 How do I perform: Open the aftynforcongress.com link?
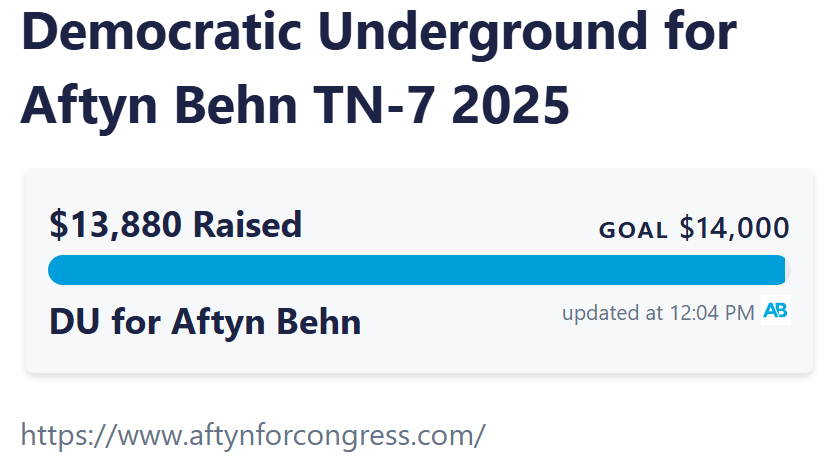click(x=253, y=435)
